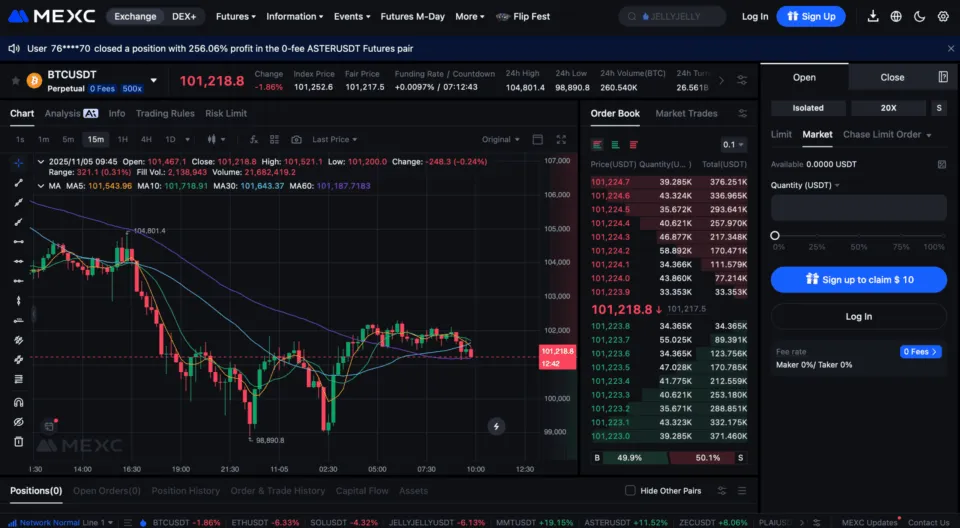Open the transfer icon beside Available balance
The image size is (960, 528).
[x=942, y=164]
